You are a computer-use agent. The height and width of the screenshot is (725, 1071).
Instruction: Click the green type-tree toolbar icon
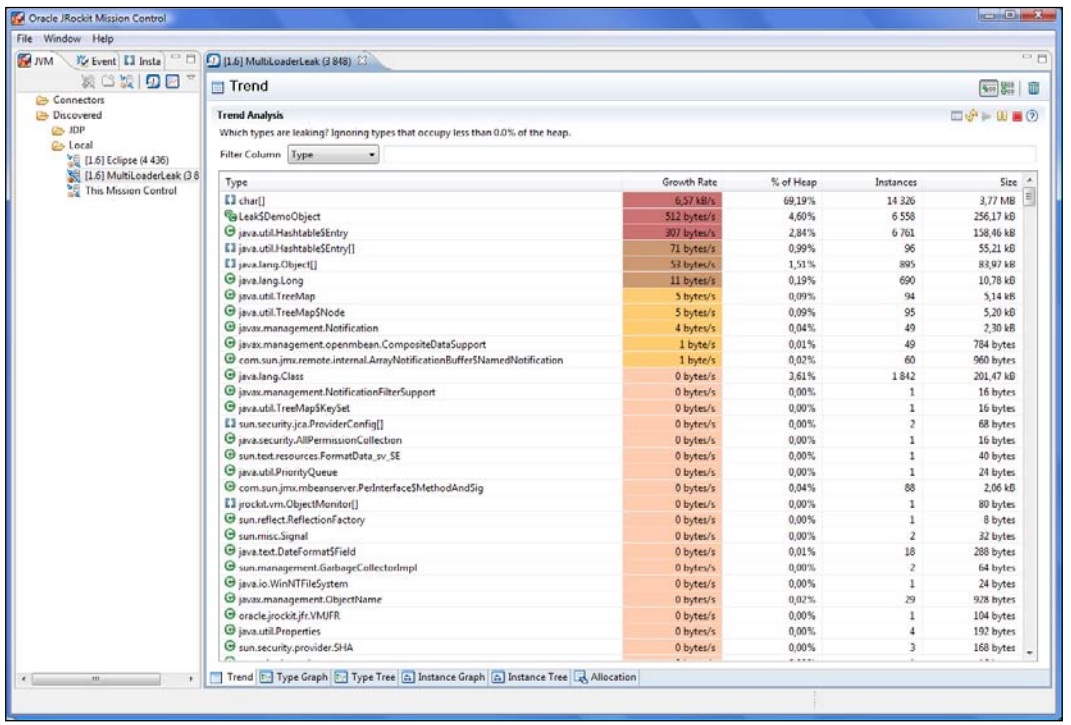tap(1007, 87)
